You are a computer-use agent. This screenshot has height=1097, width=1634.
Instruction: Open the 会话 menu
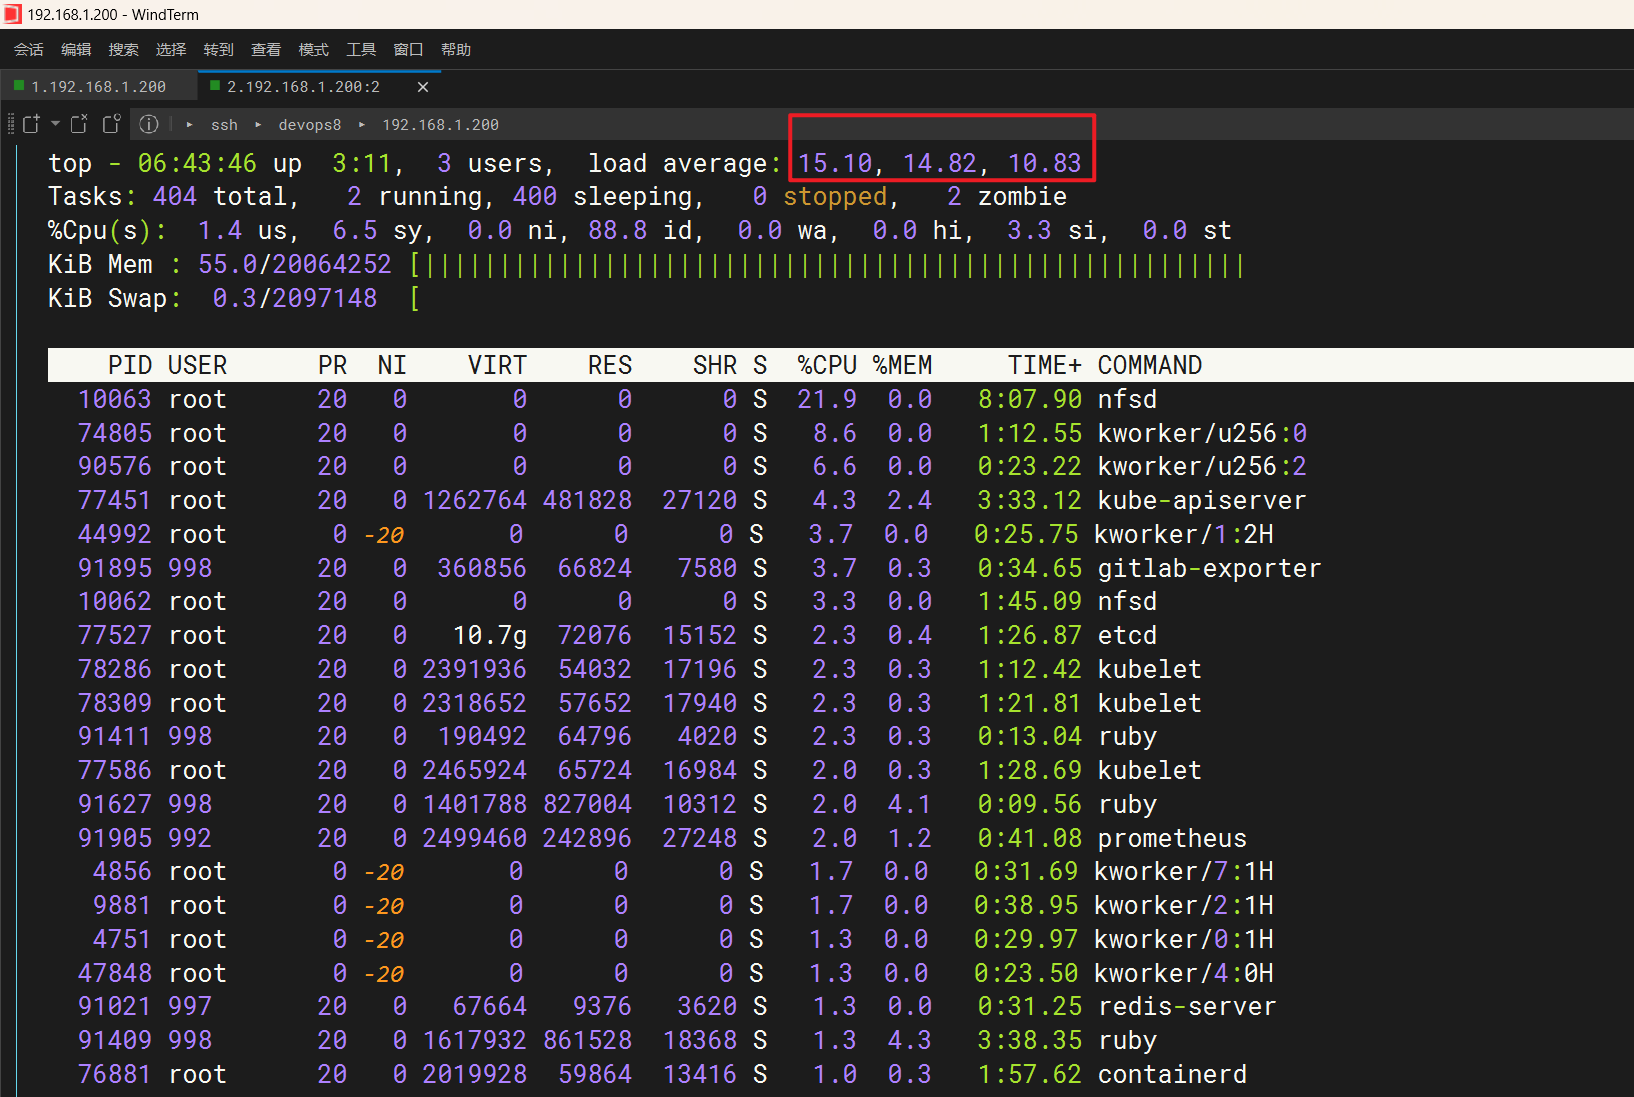tap(29, 49)
